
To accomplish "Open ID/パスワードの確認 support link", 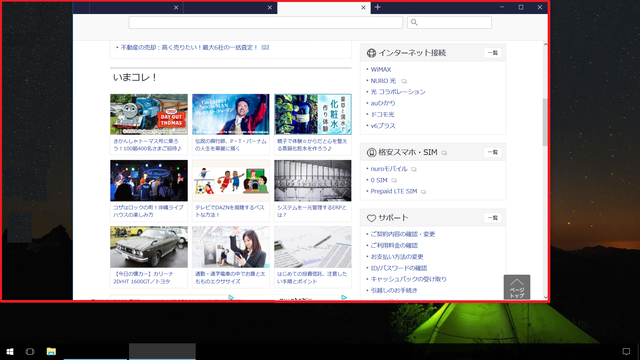I will (x=398, y=268).
